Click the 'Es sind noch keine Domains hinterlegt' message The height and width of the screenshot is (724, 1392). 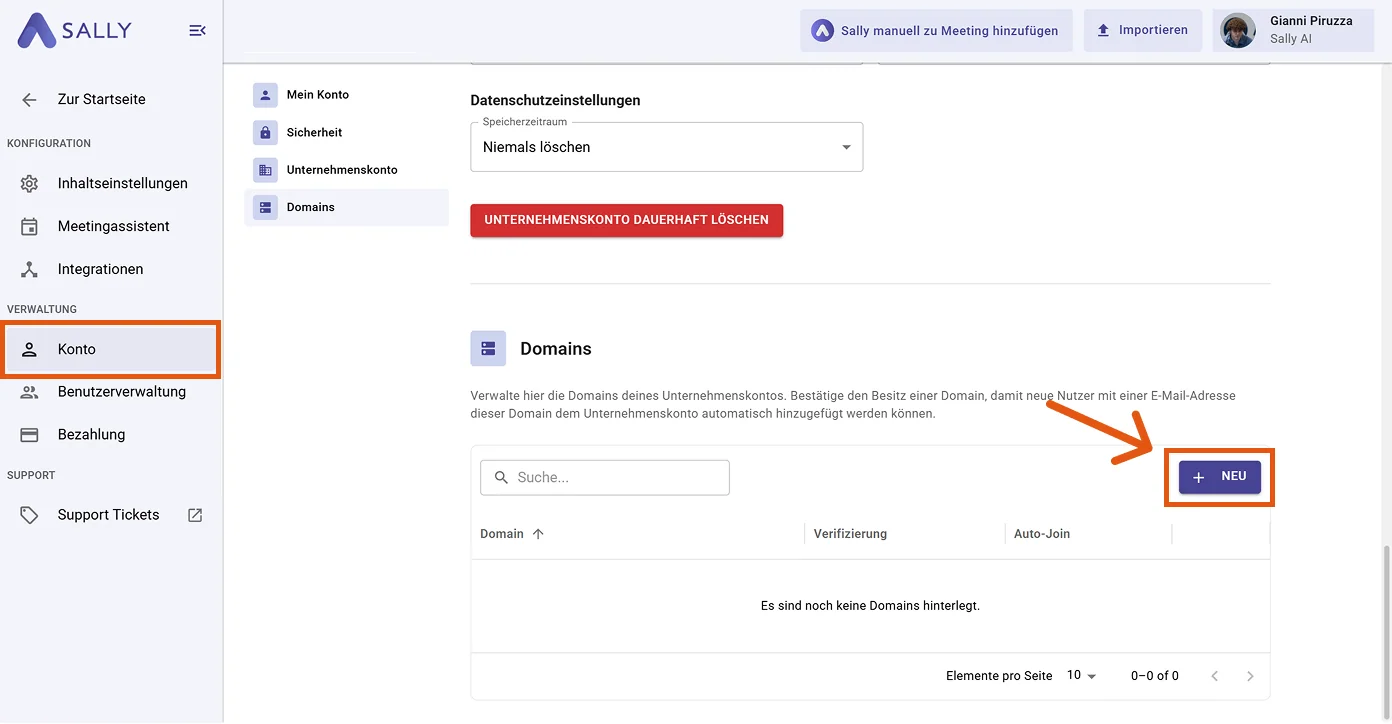point(870,606)
